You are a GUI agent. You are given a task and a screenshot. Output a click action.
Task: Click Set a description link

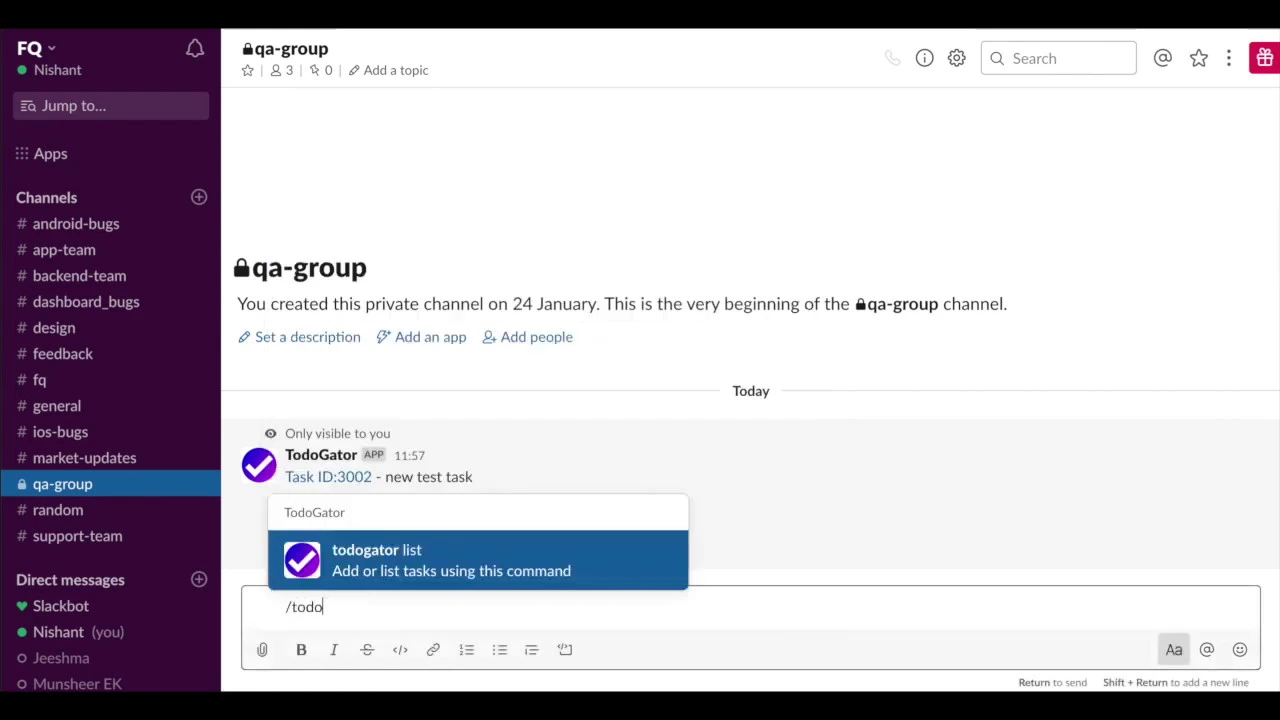[299, 337]
